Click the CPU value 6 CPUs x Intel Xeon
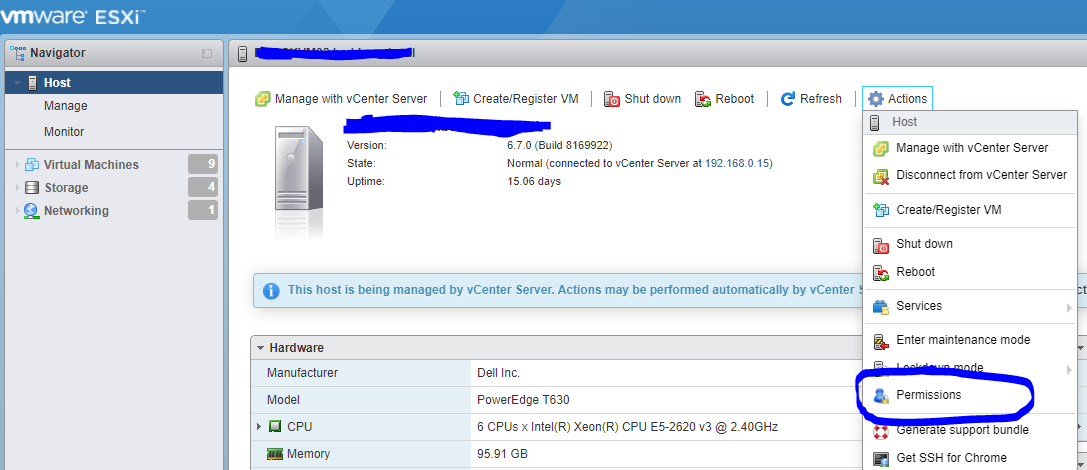This screenshot has width=1087, height=470. coord(628,427)
